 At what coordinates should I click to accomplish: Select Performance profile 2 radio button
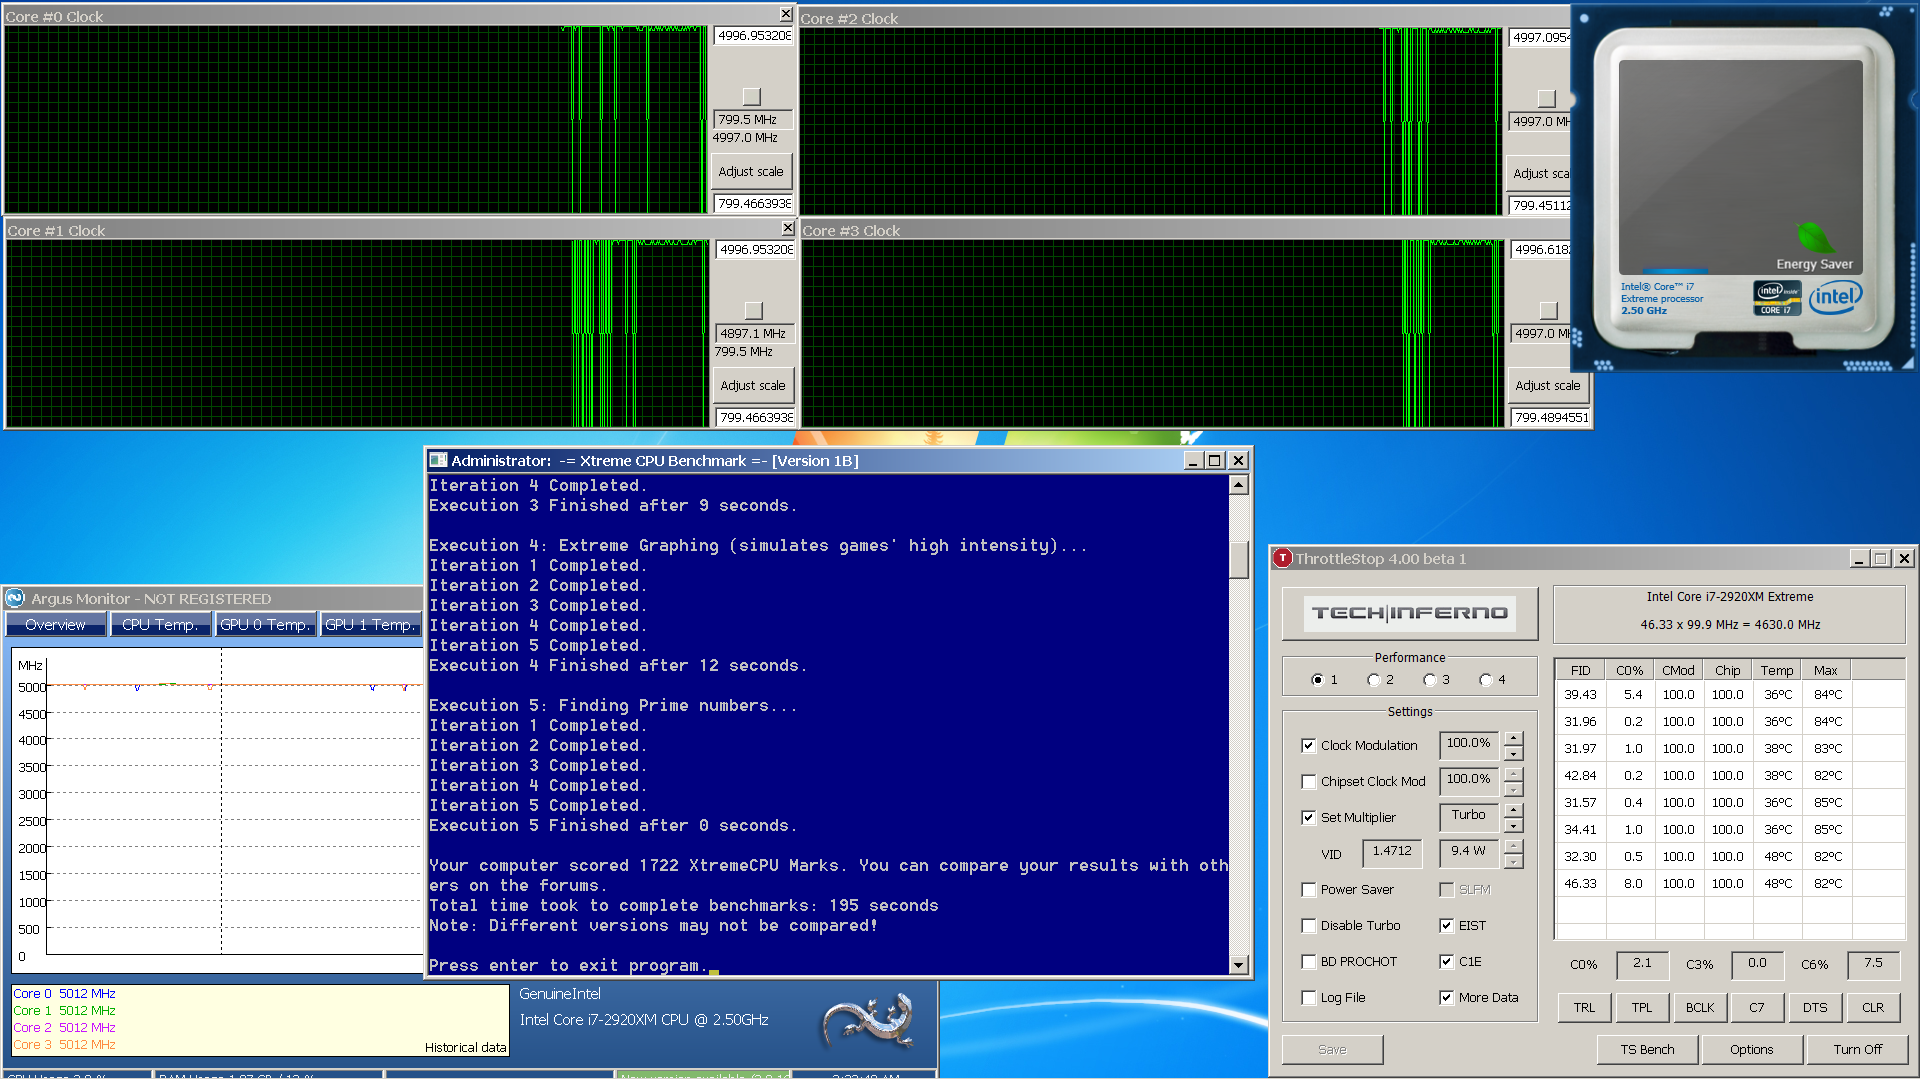[1373, 680]
